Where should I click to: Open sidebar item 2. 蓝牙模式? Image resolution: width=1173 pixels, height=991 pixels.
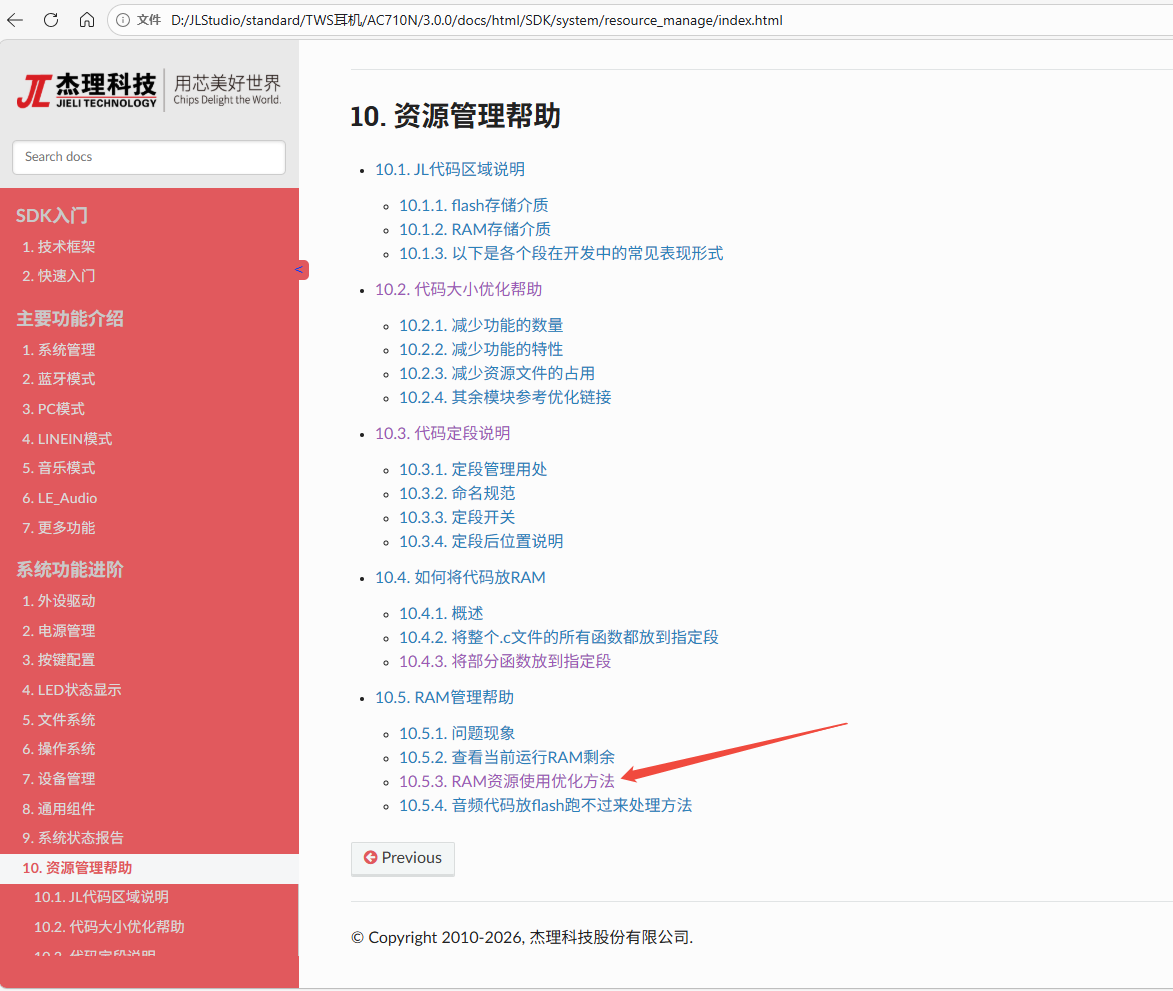click(x=58, y=379)
